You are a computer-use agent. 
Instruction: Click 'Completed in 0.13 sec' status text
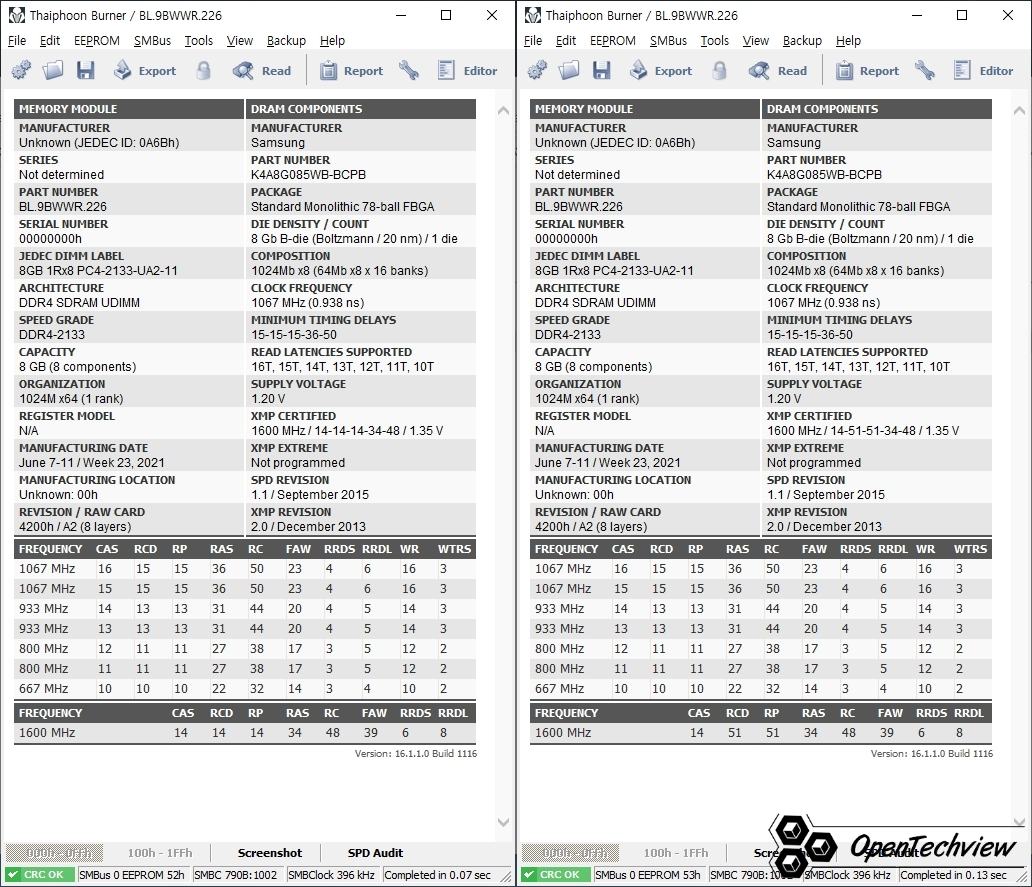954,874
